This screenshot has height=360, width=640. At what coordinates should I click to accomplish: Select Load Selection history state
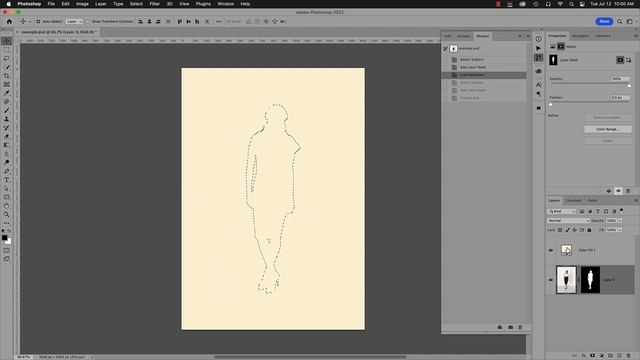pos(484,75)
